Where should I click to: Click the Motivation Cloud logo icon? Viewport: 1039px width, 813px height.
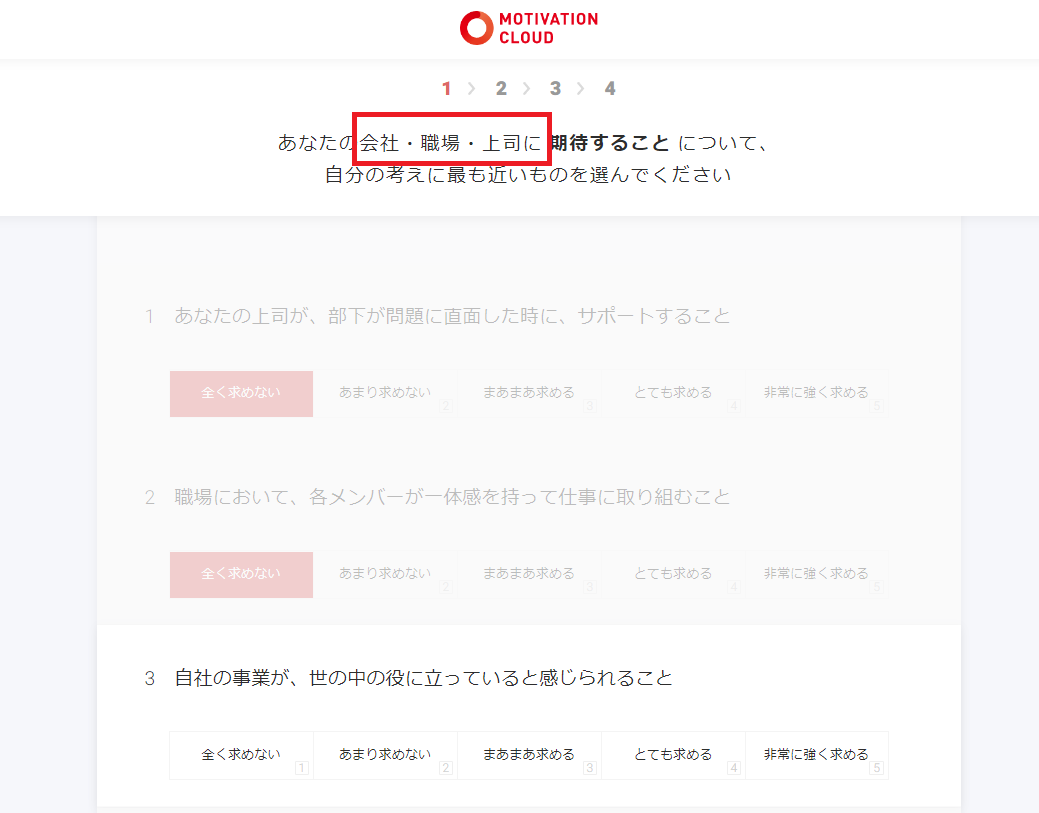(476, 28)
